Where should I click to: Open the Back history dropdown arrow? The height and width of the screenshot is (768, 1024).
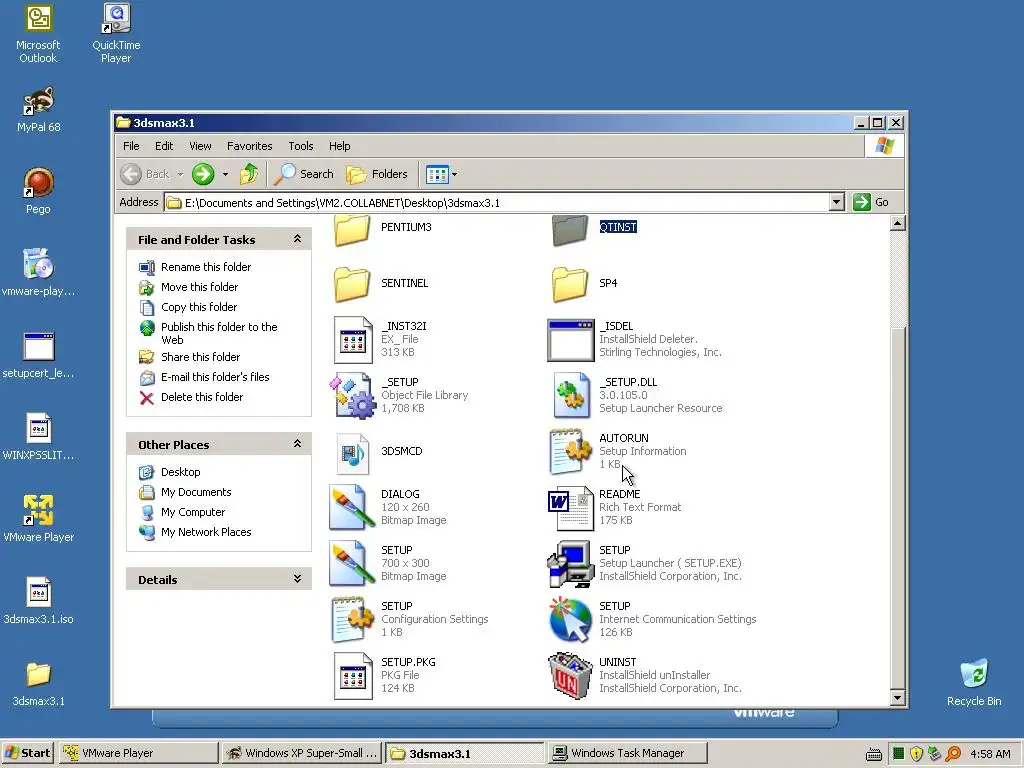180,174
